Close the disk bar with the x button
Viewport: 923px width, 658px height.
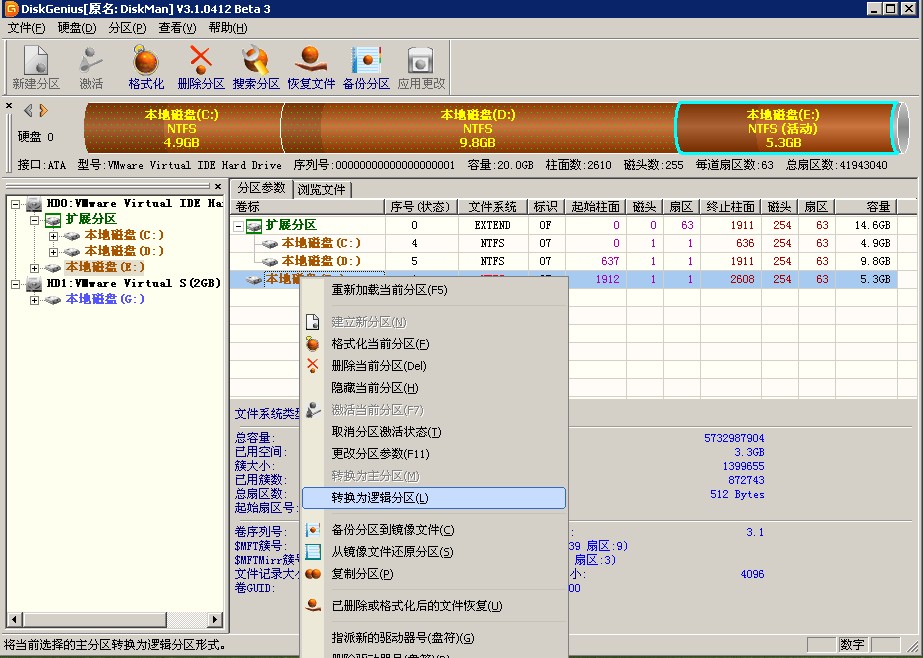[9, 106]
